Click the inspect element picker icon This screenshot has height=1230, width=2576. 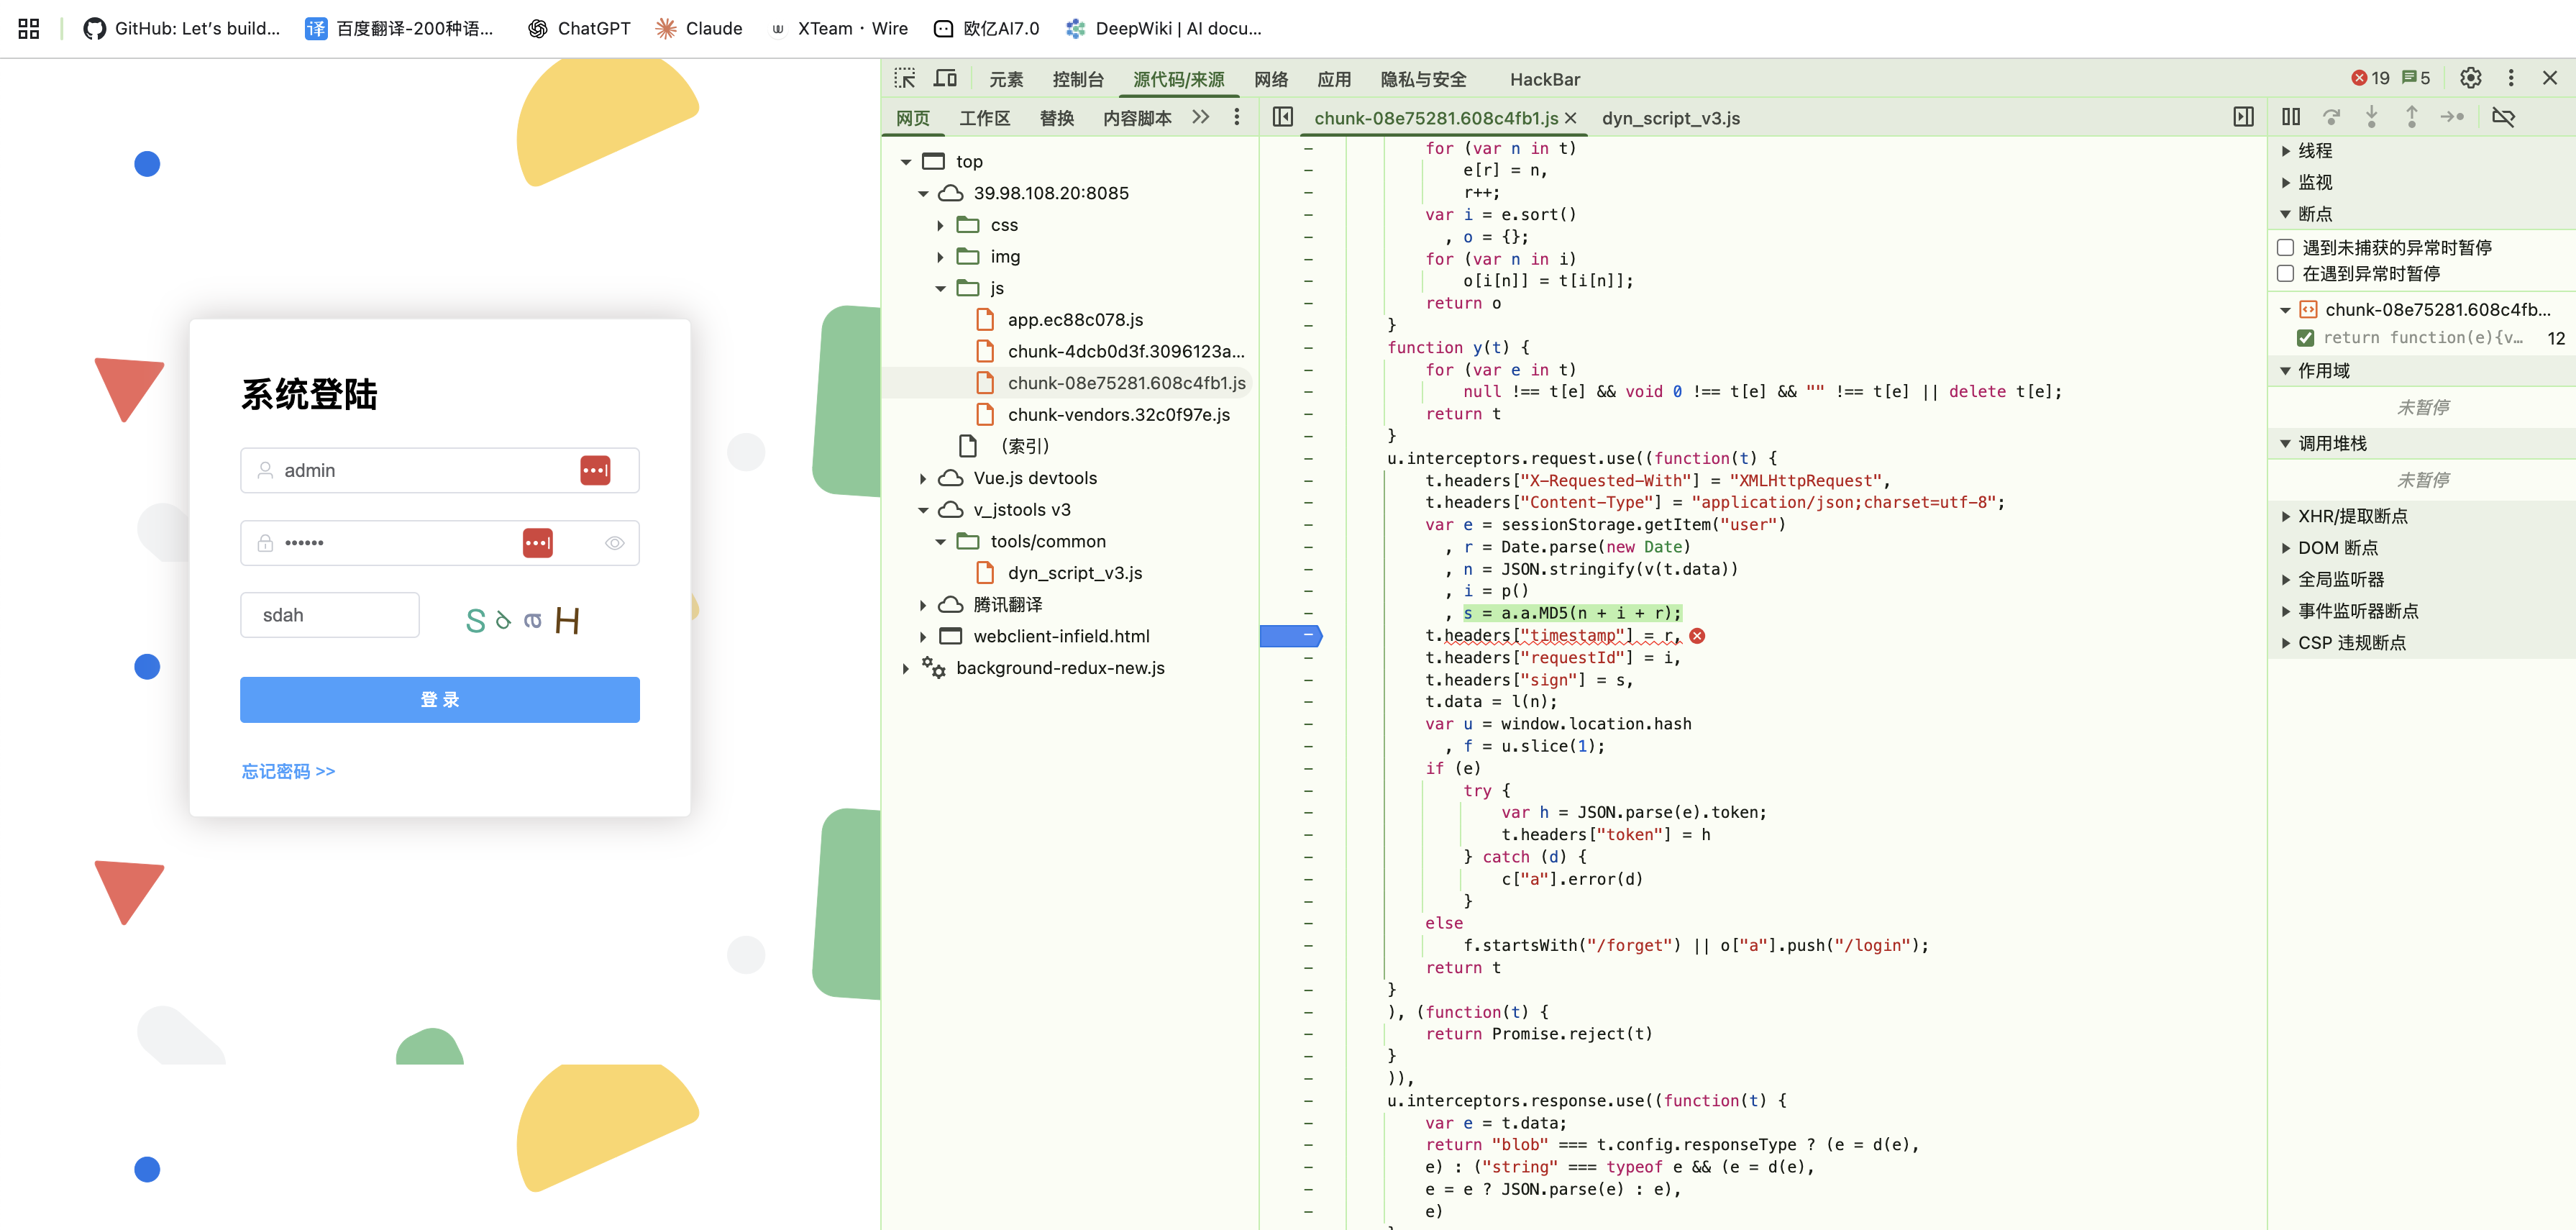905,78
